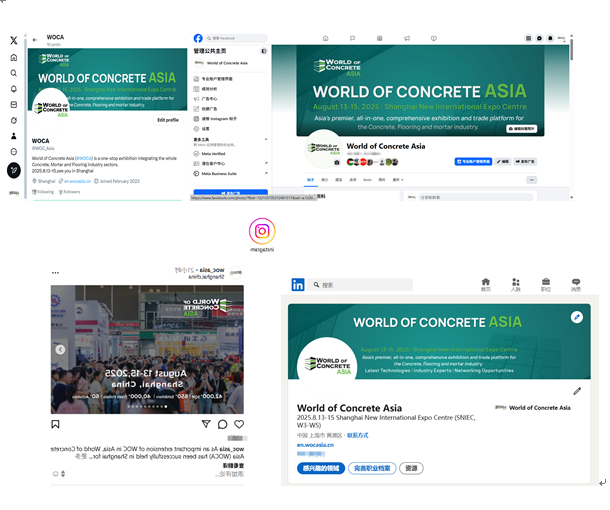Open the Following count on X profile

click(x=43, y=192)
